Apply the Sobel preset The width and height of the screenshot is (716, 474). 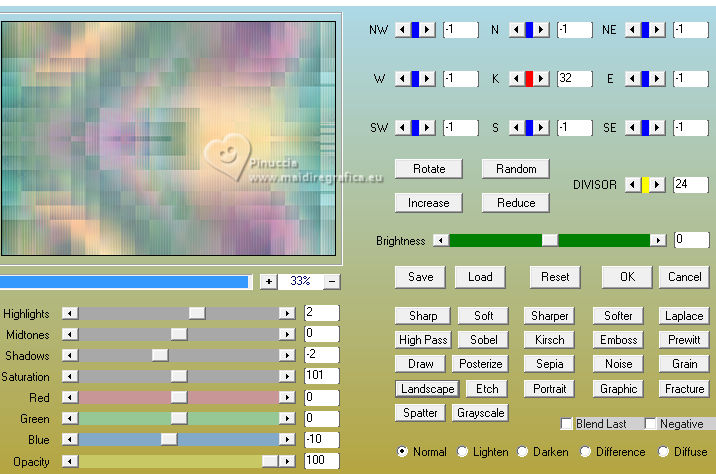(484, 340)
